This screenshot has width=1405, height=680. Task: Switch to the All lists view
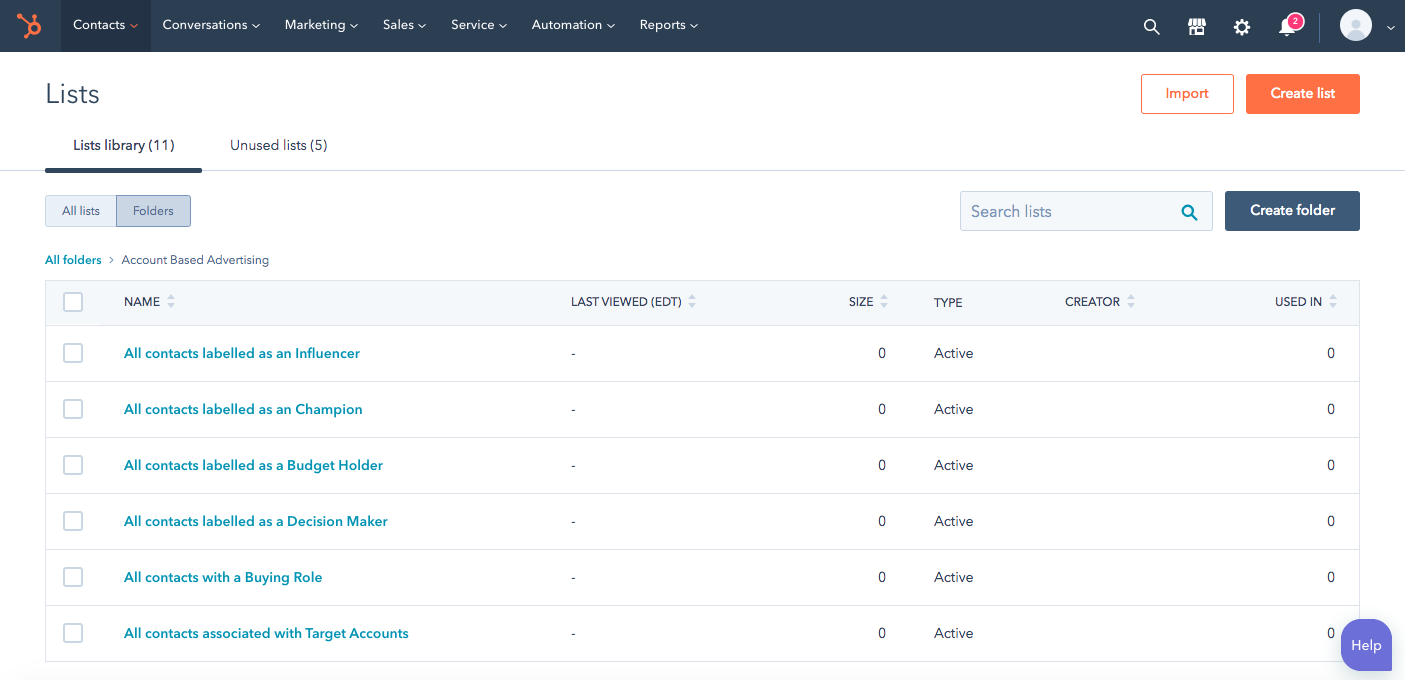[81, 211]
